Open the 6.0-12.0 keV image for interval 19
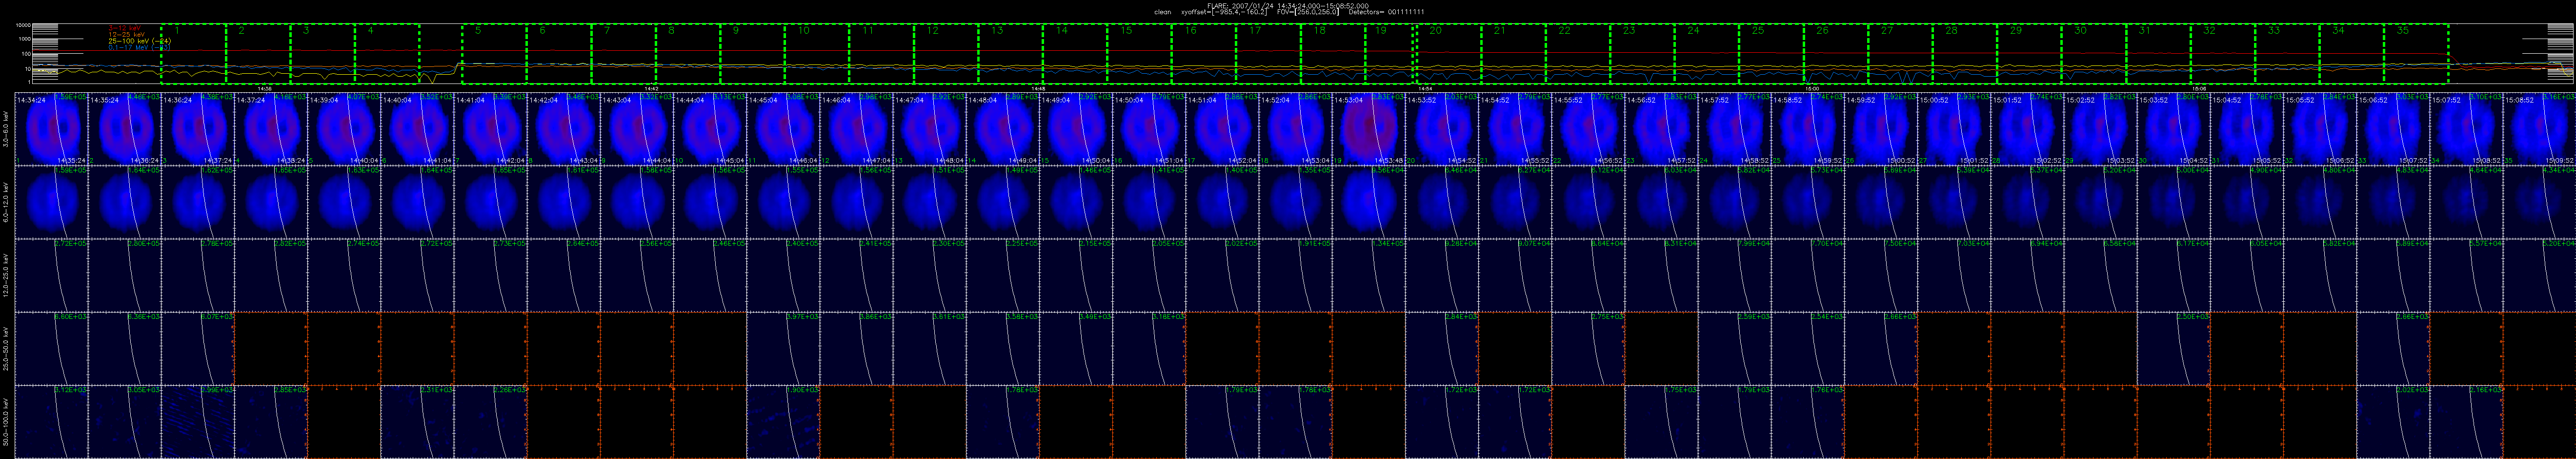2576x459 pixels. click(1368, 202)
